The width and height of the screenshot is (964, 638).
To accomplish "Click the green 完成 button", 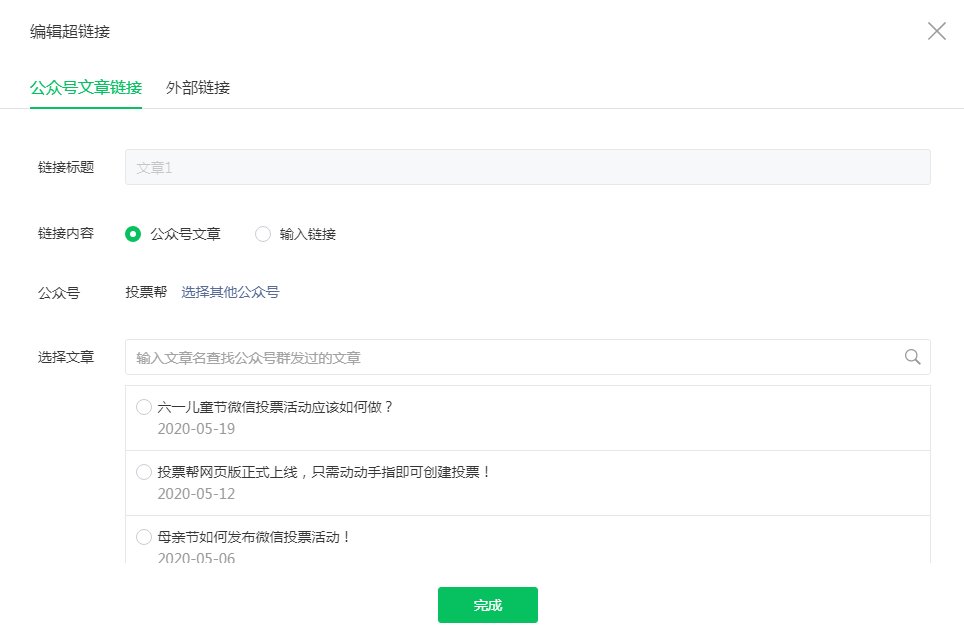I will click(487, 605).
